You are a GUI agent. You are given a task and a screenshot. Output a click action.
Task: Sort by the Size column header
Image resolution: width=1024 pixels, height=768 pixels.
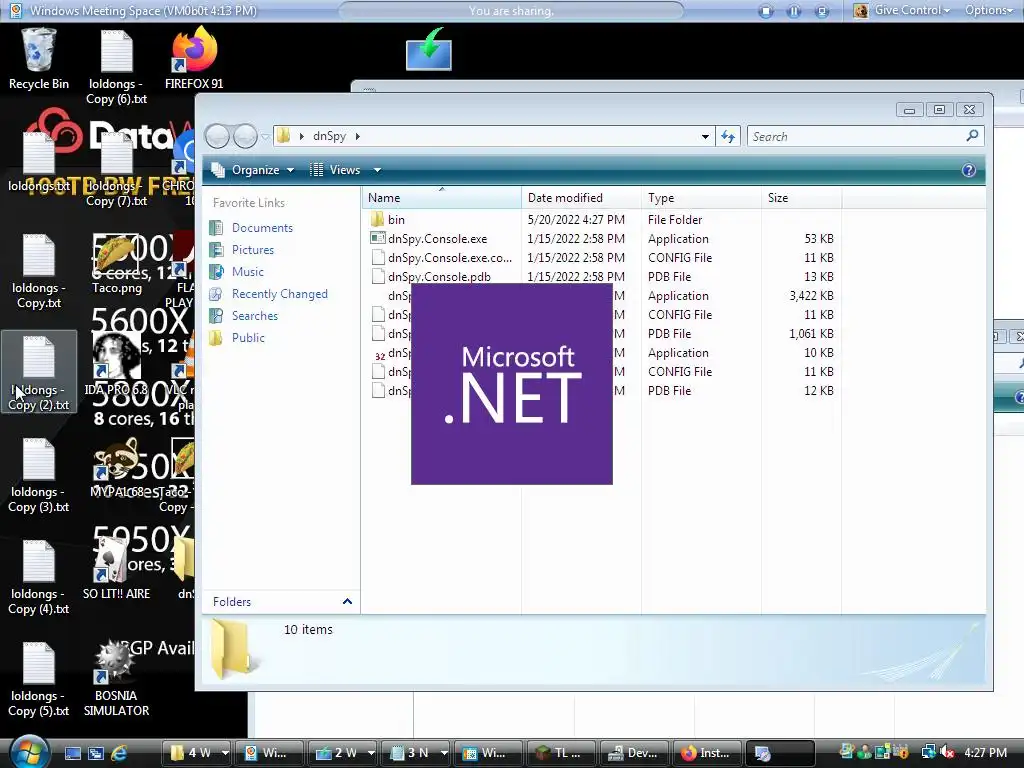coord(801,198)
